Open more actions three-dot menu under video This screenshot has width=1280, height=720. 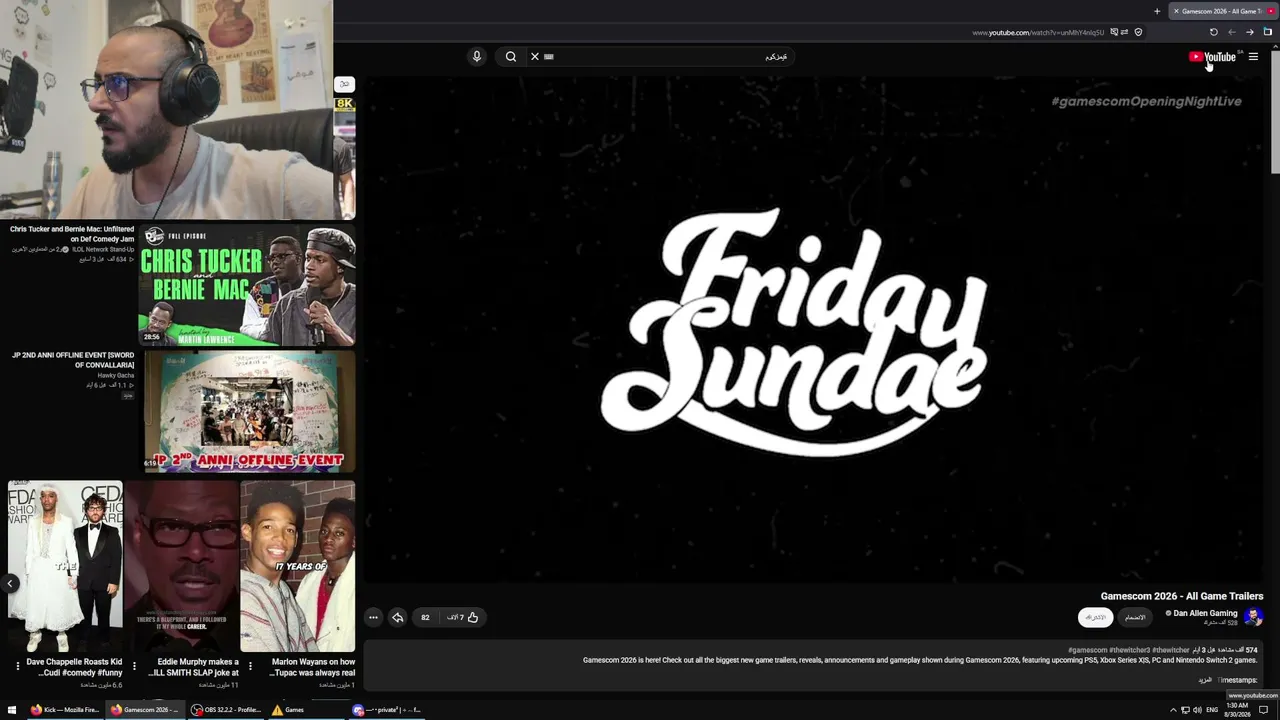pyautogui.click(x=373, y=617)
